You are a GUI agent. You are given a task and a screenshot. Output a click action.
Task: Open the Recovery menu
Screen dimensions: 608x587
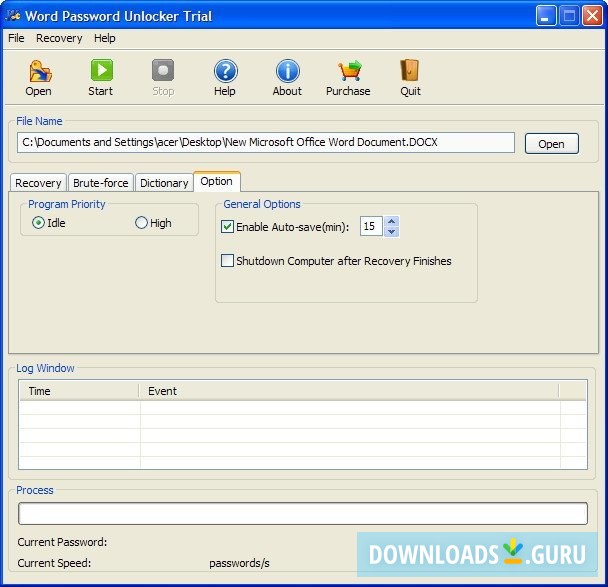pos(59,38)
